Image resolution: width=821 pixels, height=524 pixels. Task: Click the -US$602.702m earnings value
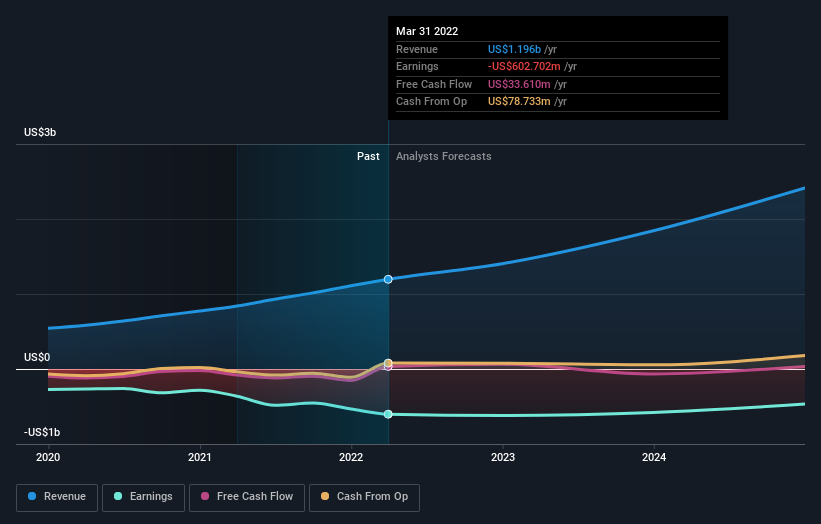pos(524,66)
